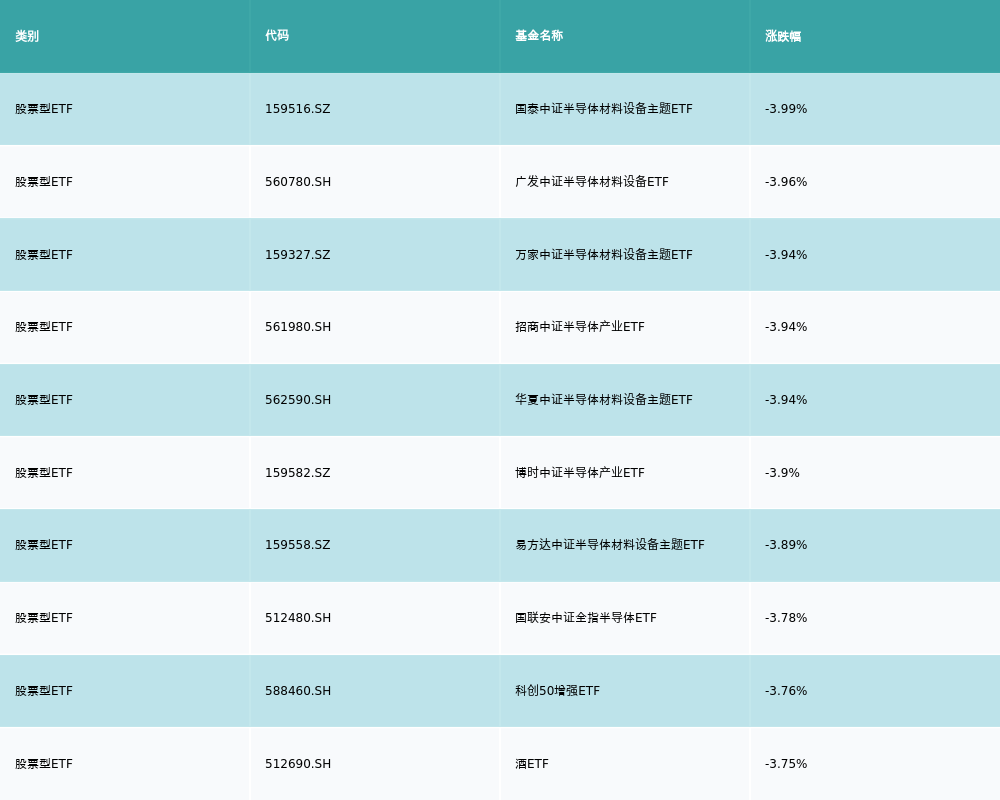Click the -3.75% change value

coord(786,764)
